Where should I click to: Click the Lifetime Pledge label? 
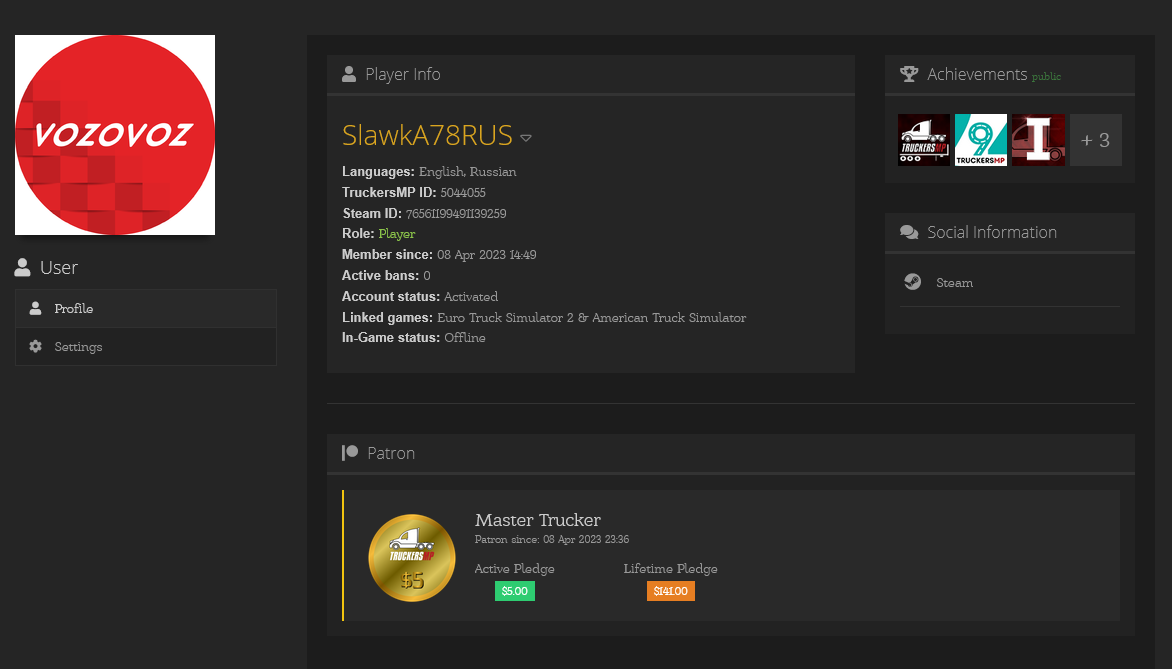(670, 569)
